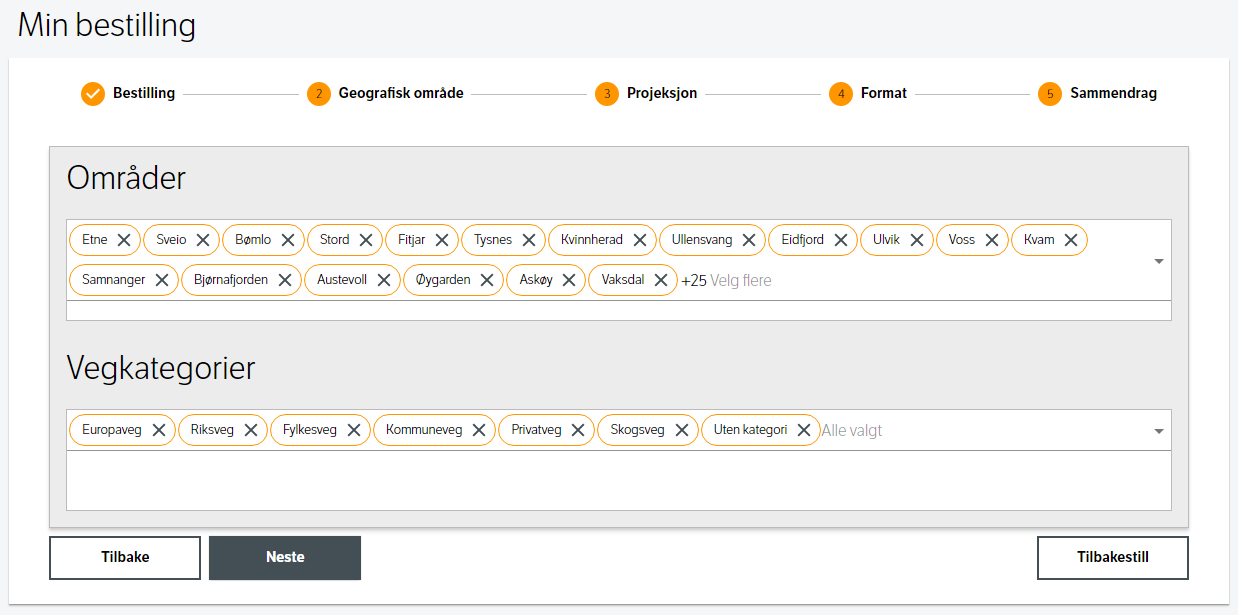The image size is (1238, 615).
Task: Go to completed Bestilling step
Action: [x=128, y=93]
